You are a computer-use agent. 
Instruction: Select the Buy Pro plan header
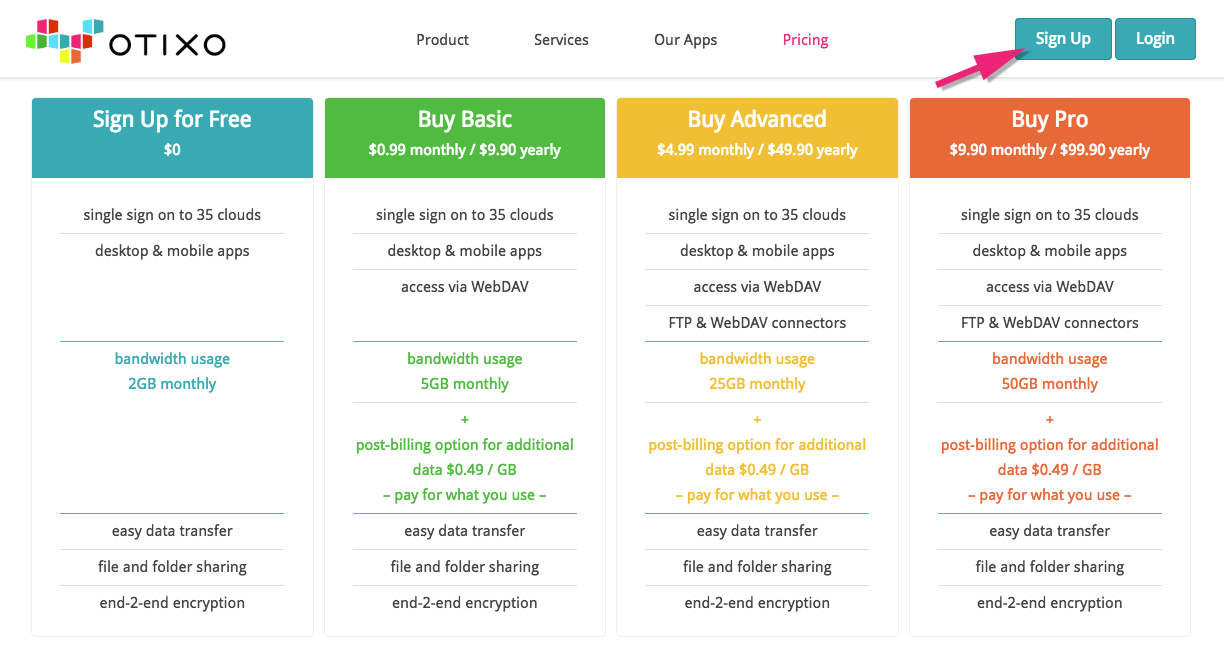1050,138
